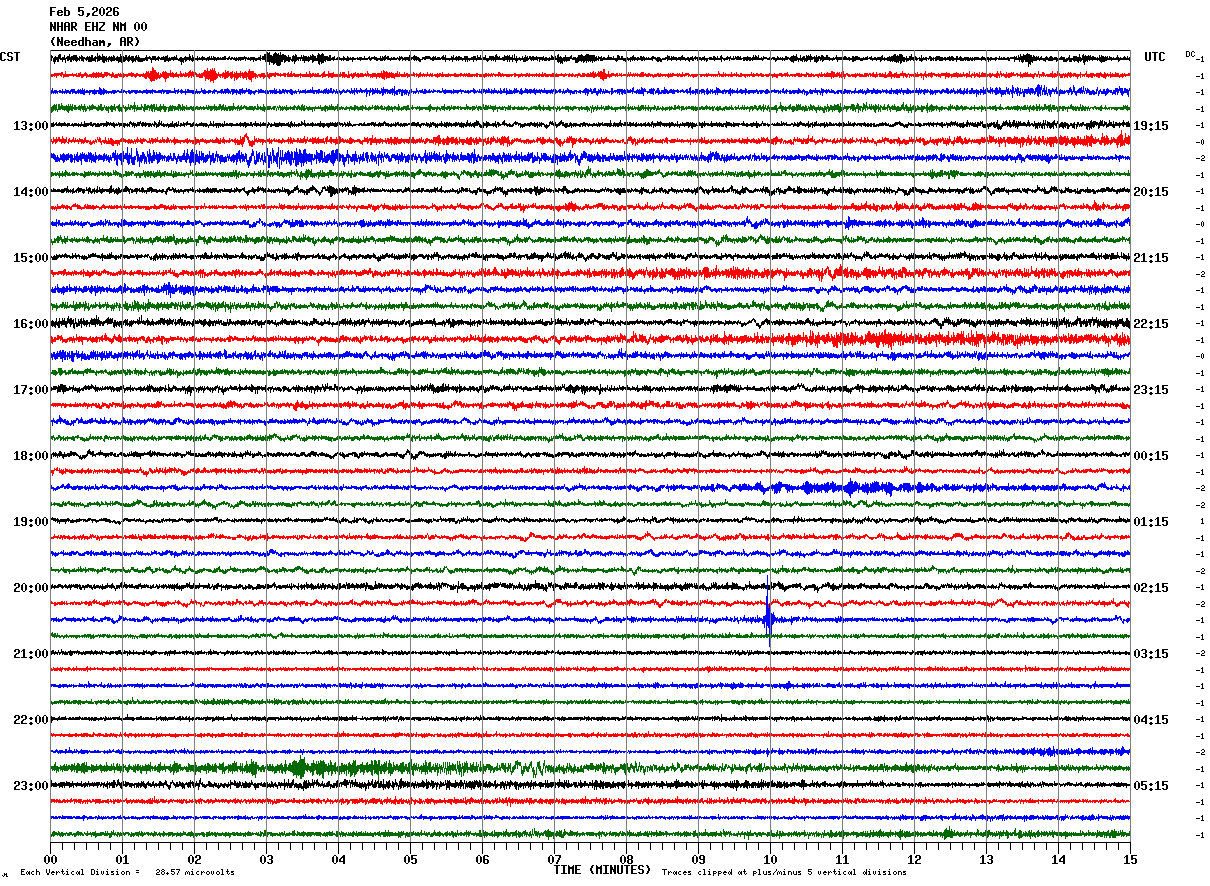The image size is (1210, 886).
Task: Click the 19:15 UTC time label
Action: coord(1150,126)
